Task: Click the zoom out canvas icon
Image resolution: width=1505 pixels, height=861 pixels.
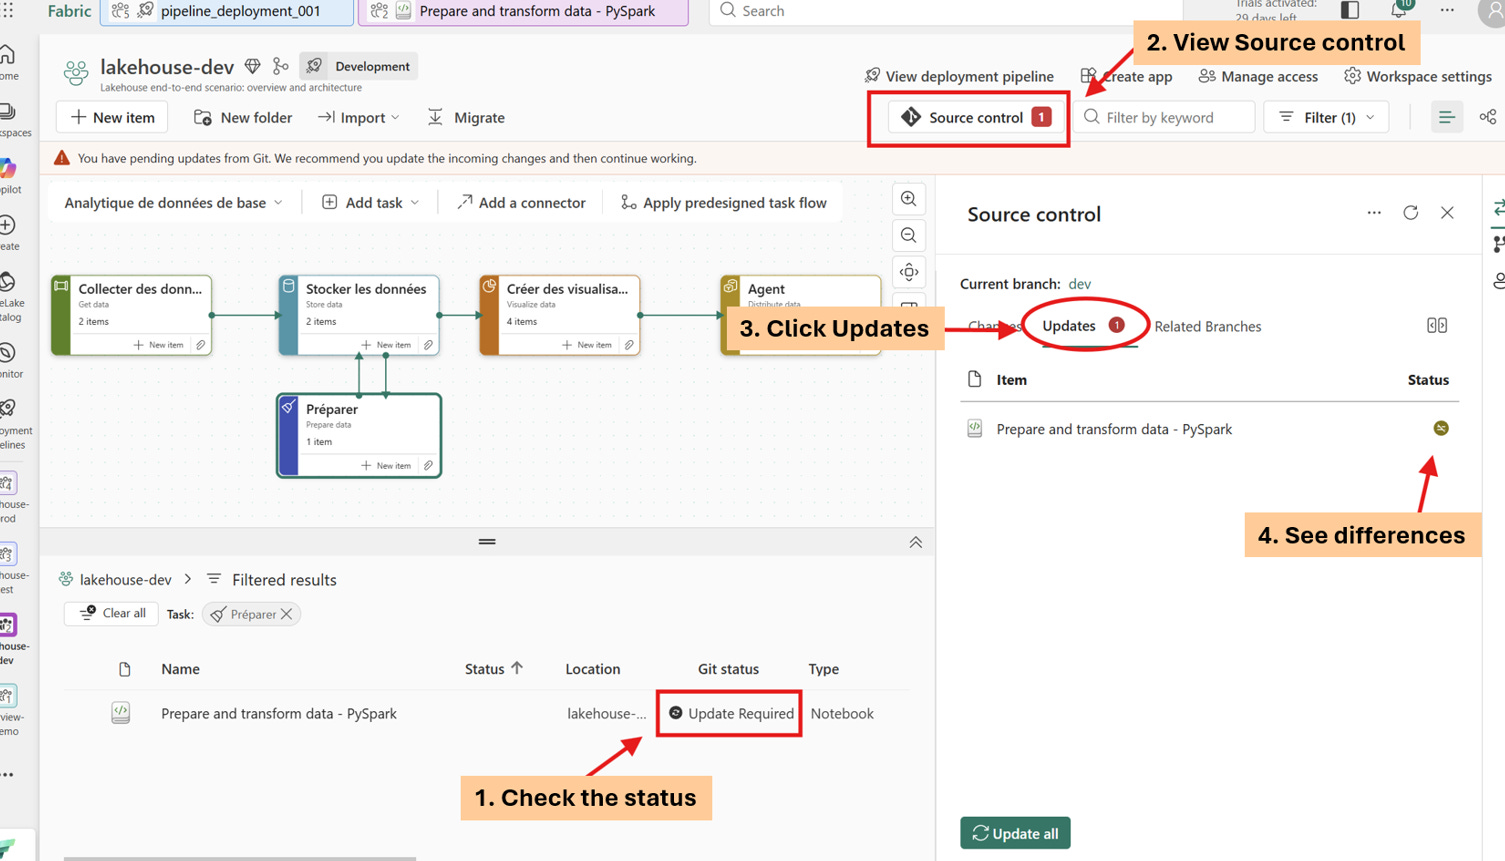Action: 908,235
